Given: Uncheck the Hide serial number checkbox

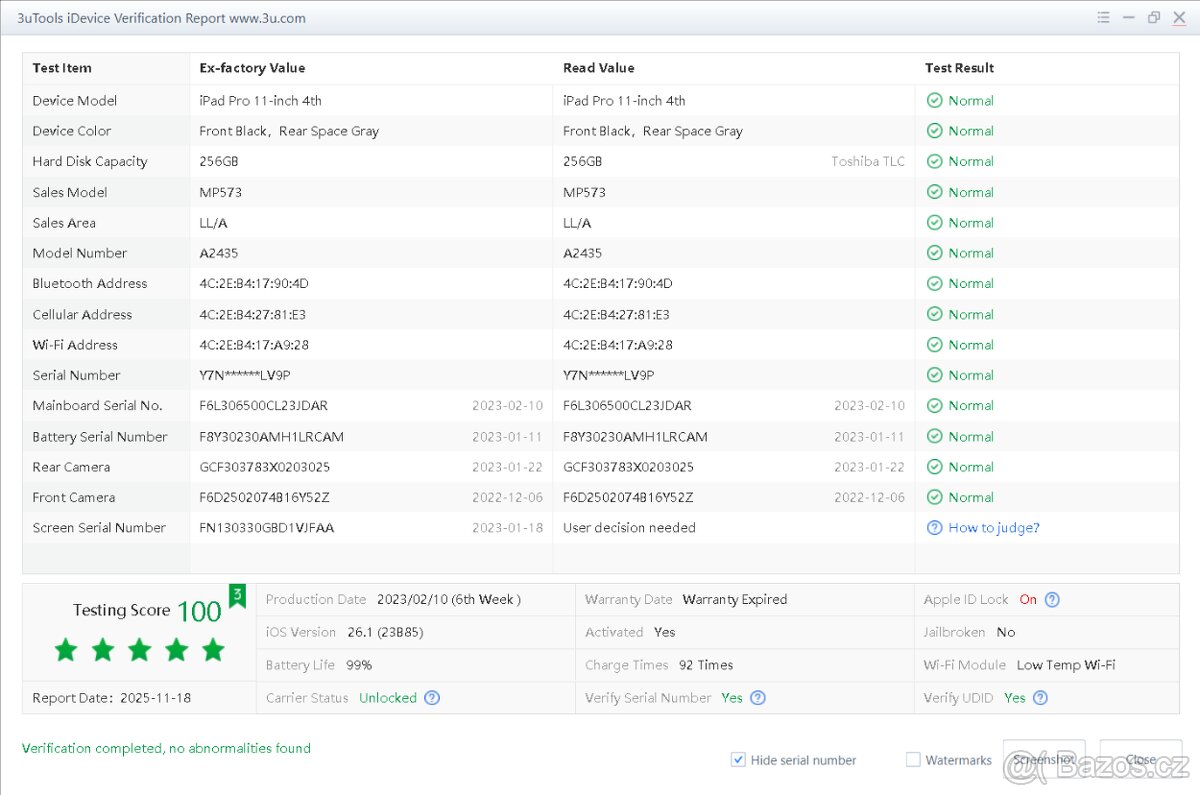Looking at the screenshot, I should pyautogui.click(x=738, y=760).
